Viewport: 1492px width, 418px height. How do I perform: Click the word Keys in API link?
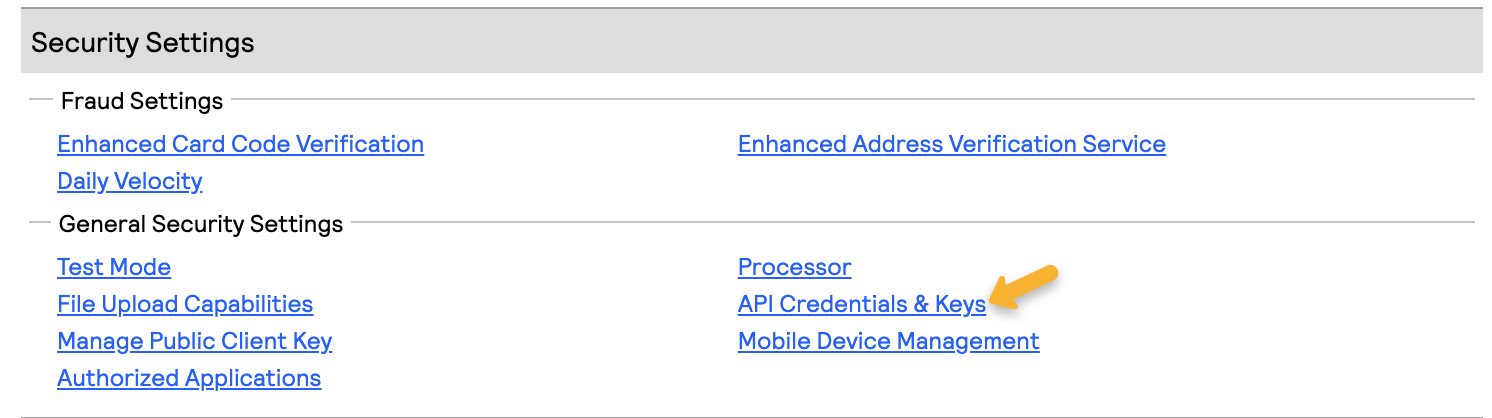(x=960, y=304)
